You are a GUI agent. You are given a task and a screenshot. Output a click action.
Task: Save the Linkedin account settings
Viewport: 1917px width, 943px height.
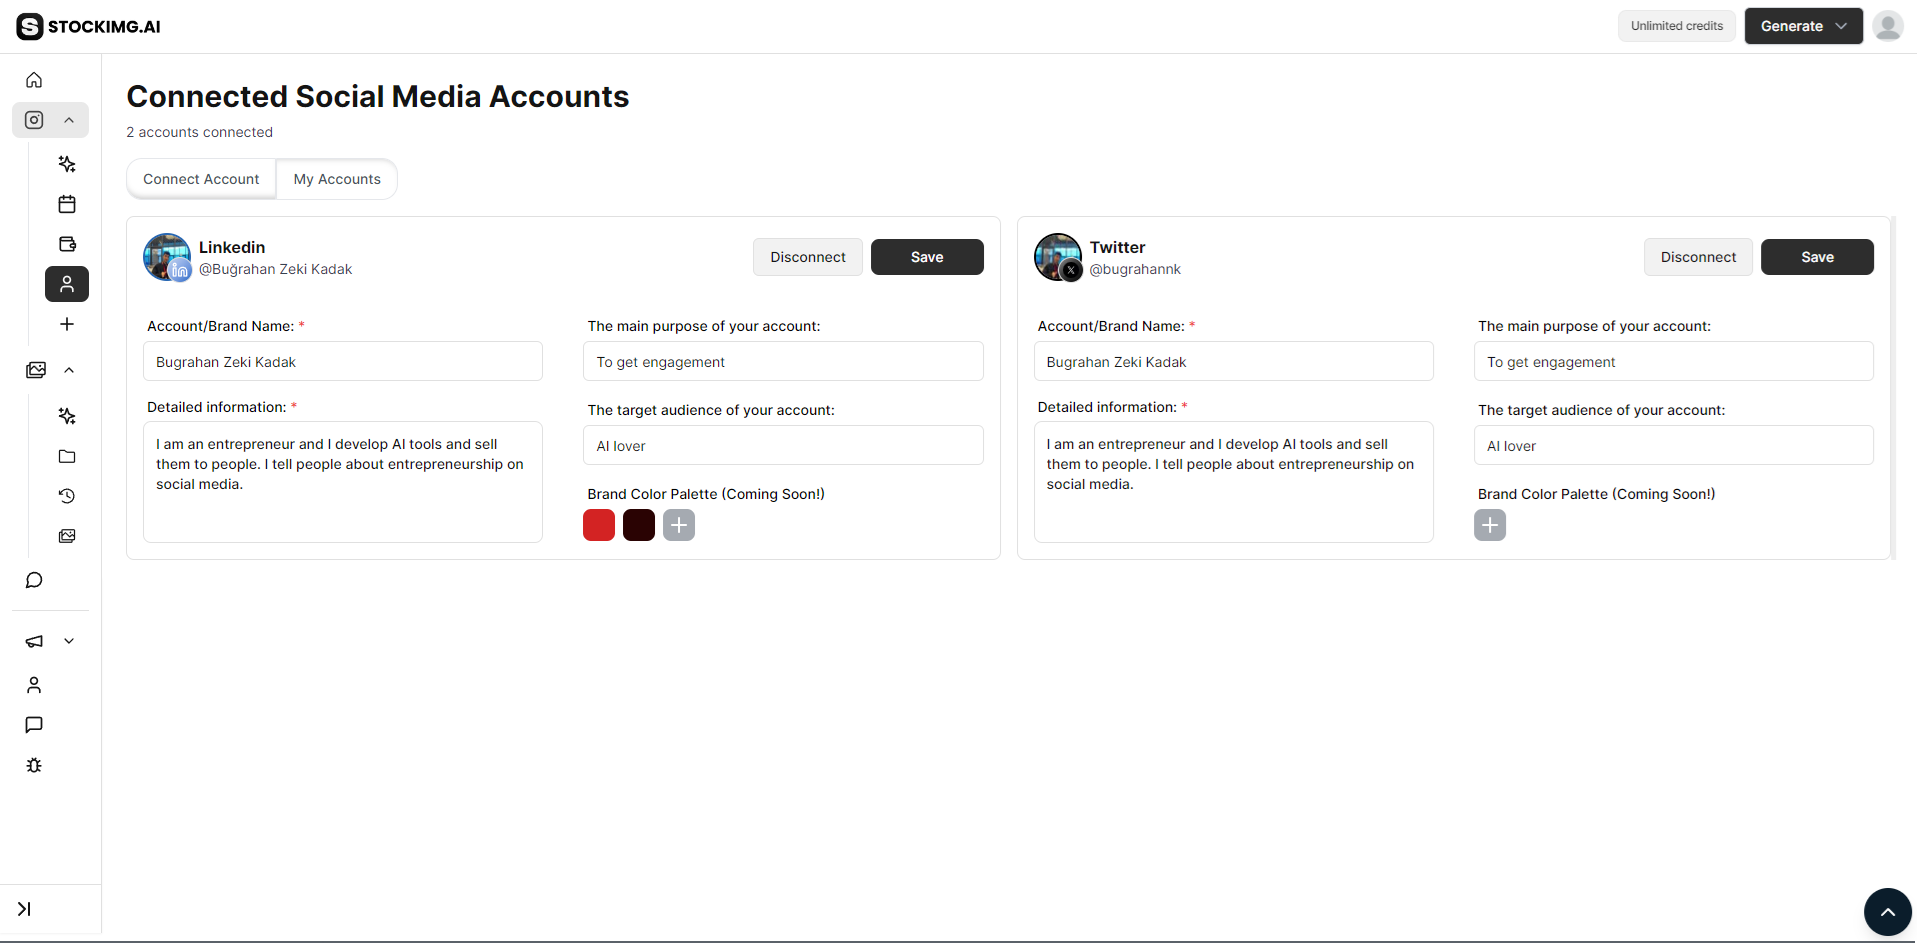click(x=926, y=256)
